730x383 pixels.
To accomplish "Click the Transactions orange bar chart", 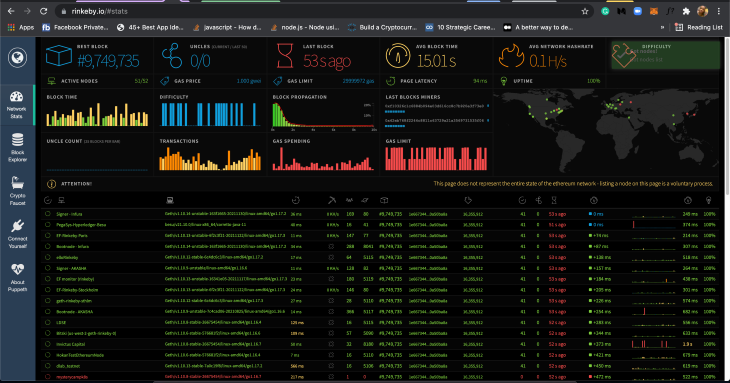I will 210,159.
